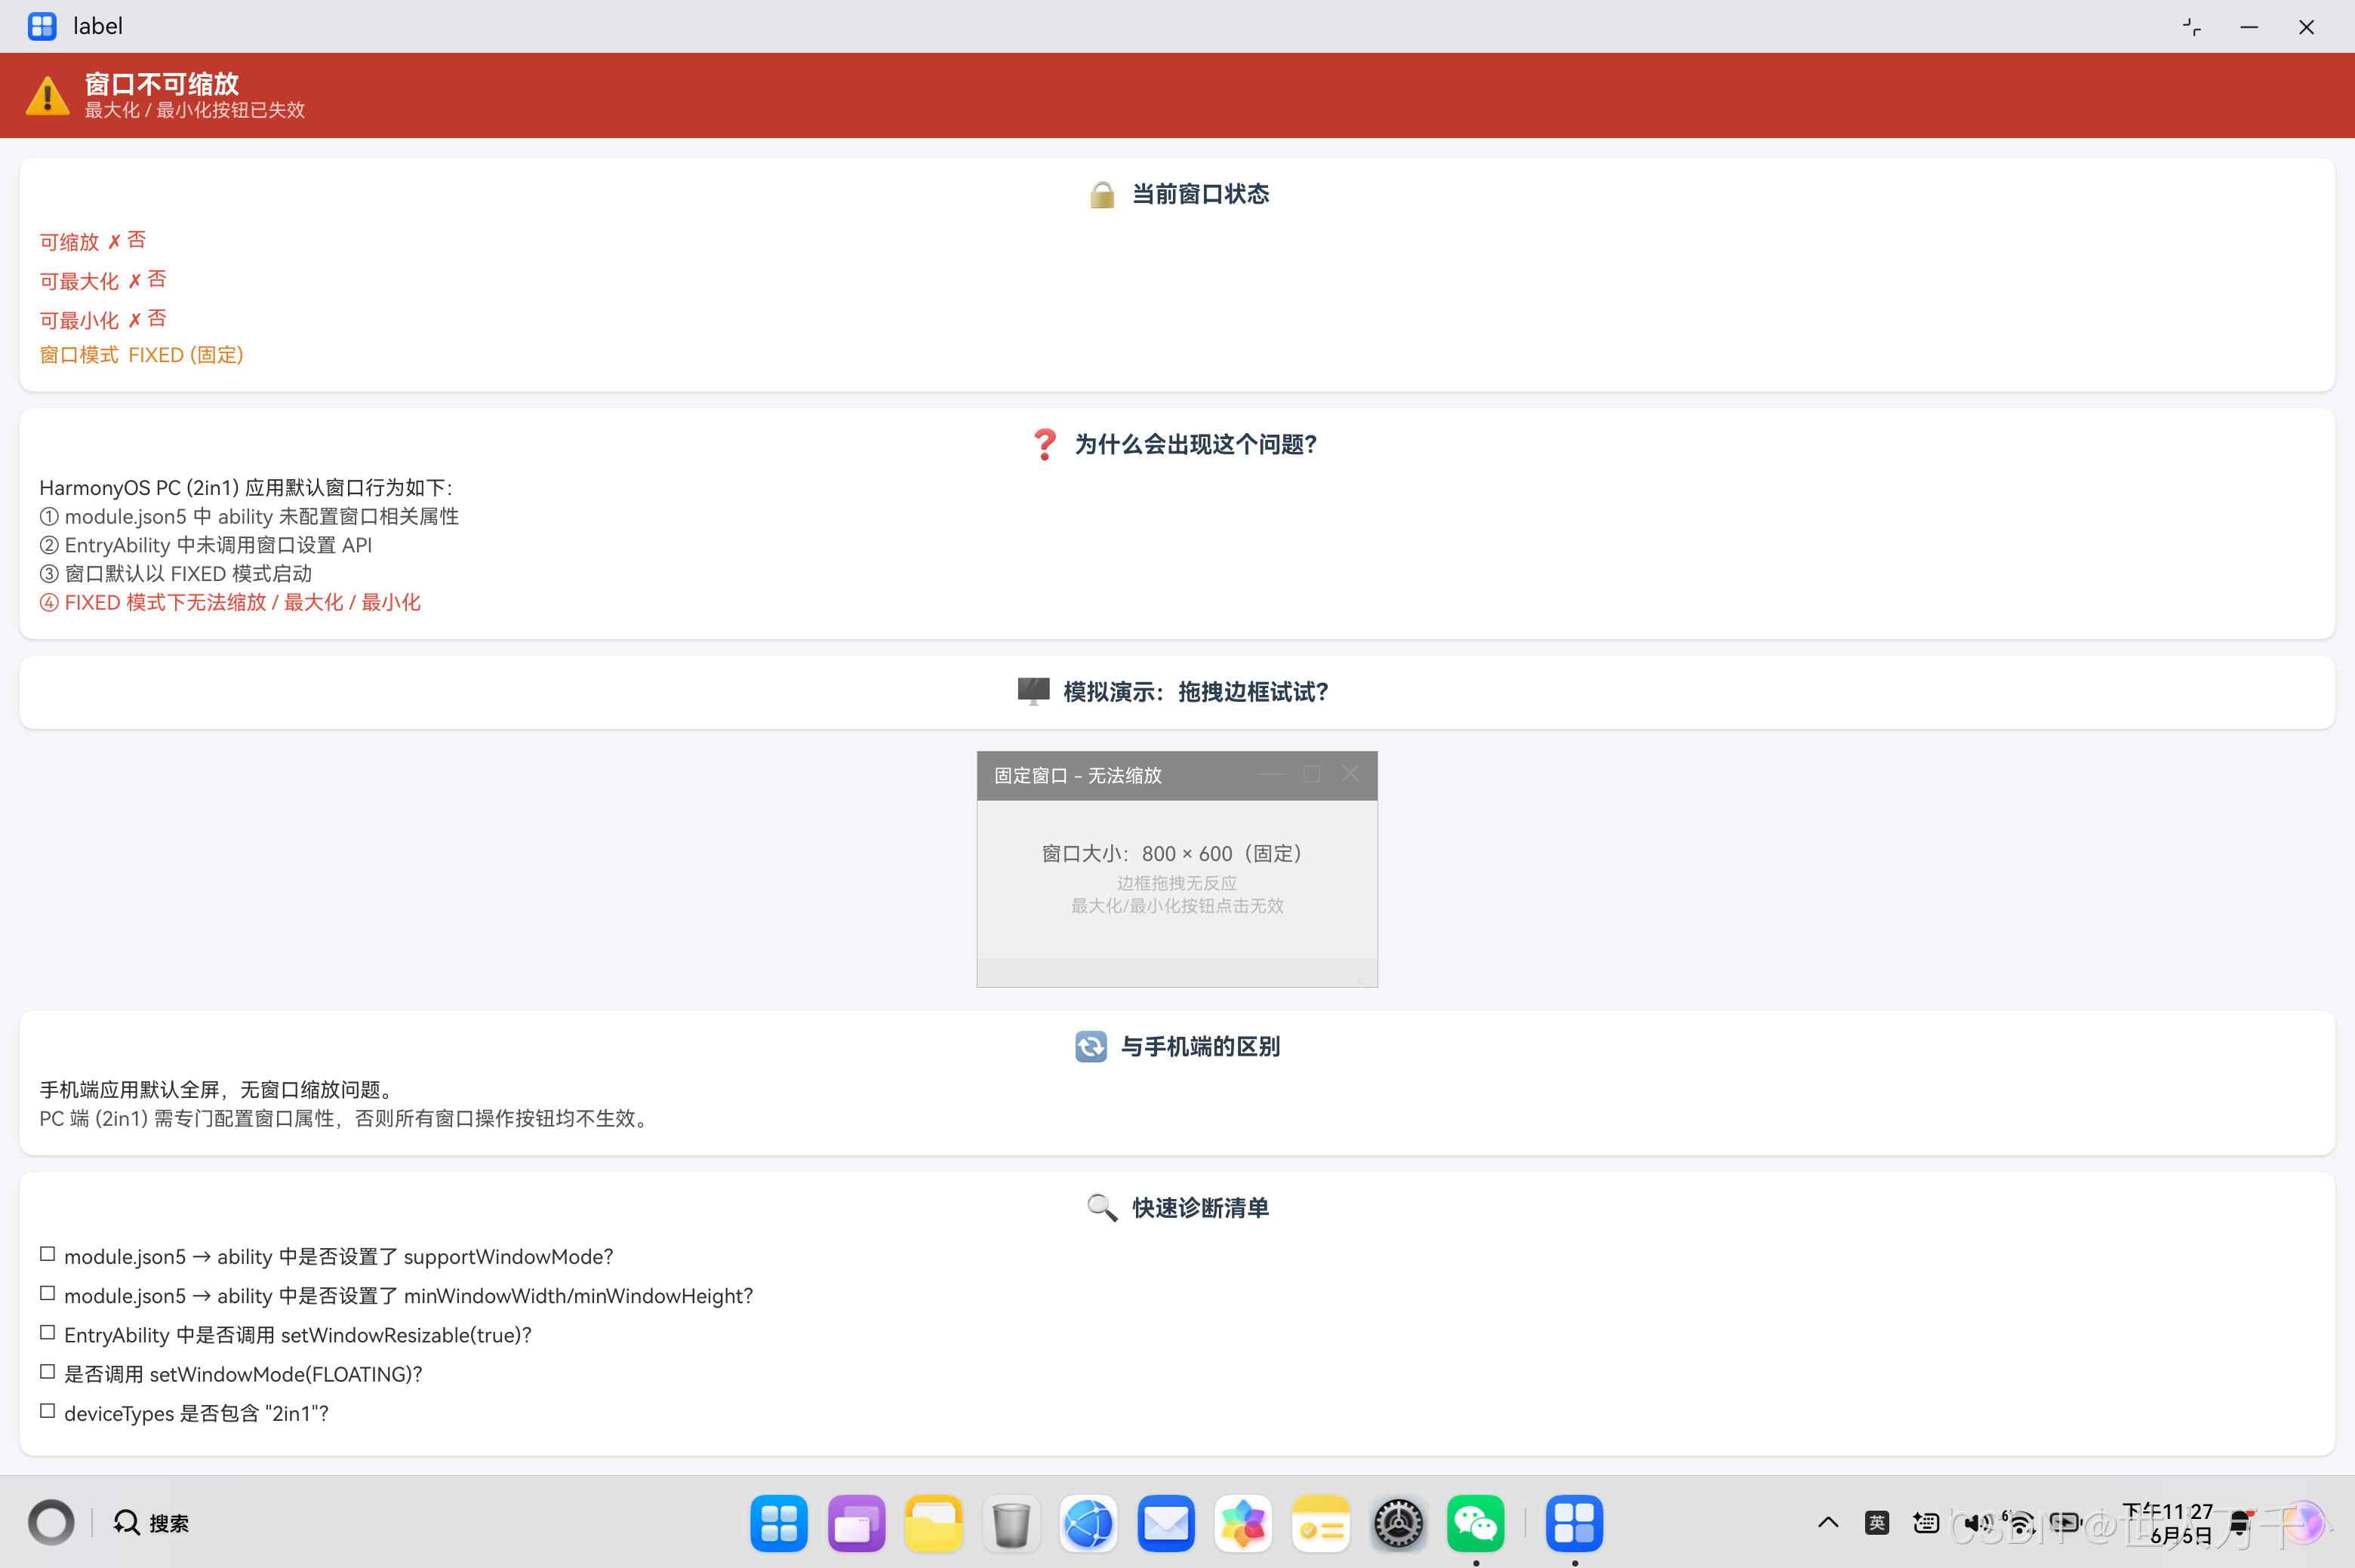Open the Files folder in dock

[934, 1524]
